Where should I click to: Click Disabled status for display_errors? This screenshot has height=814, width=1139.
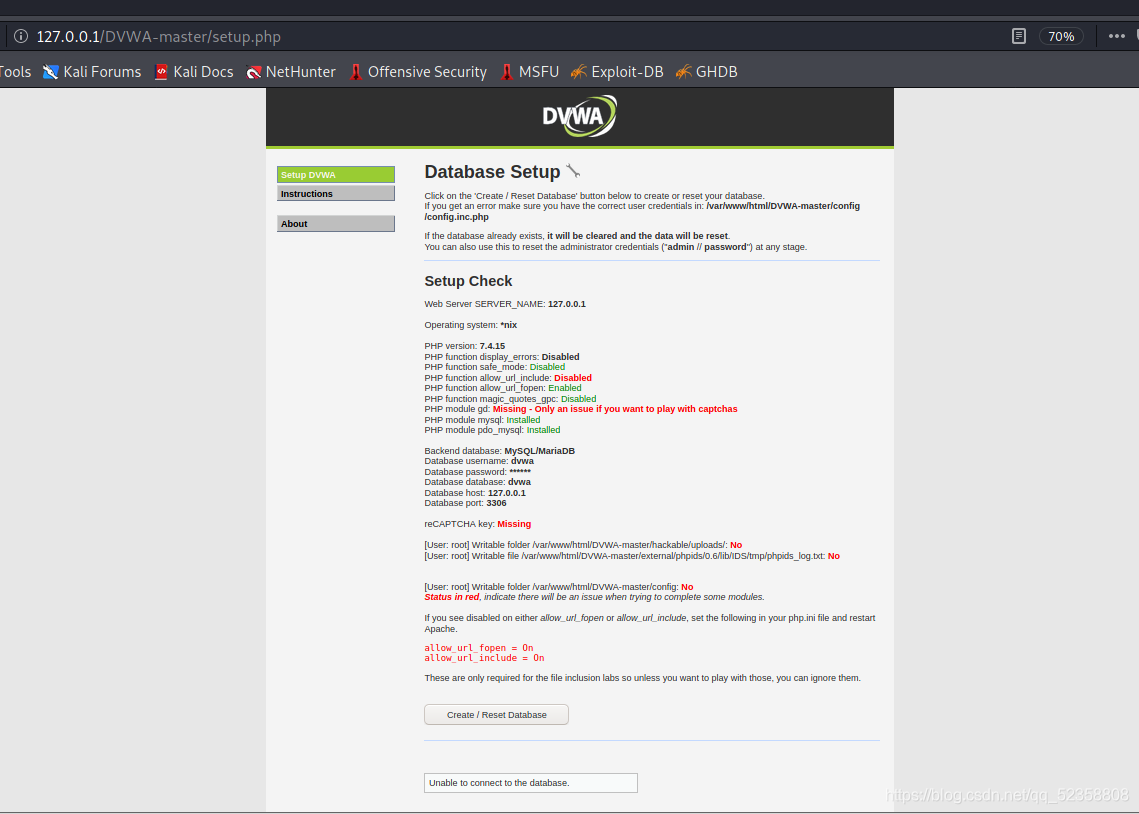tap(560, 357)
